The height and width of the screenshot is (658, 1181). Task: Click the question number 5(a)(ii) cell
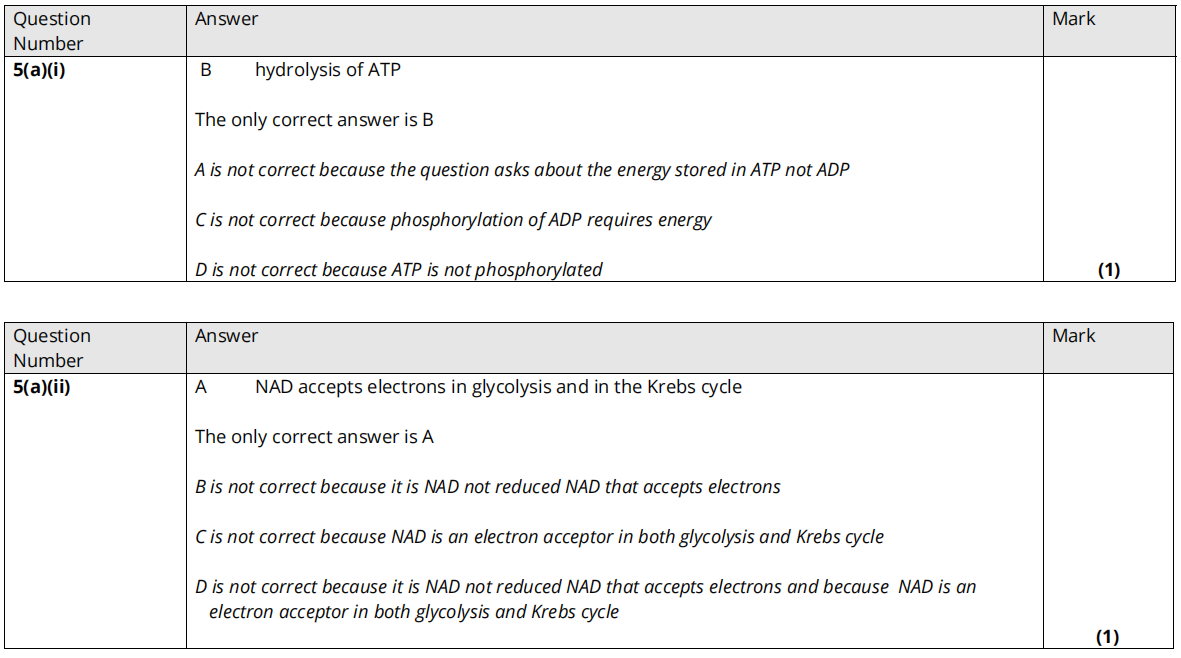pos(42,387)
